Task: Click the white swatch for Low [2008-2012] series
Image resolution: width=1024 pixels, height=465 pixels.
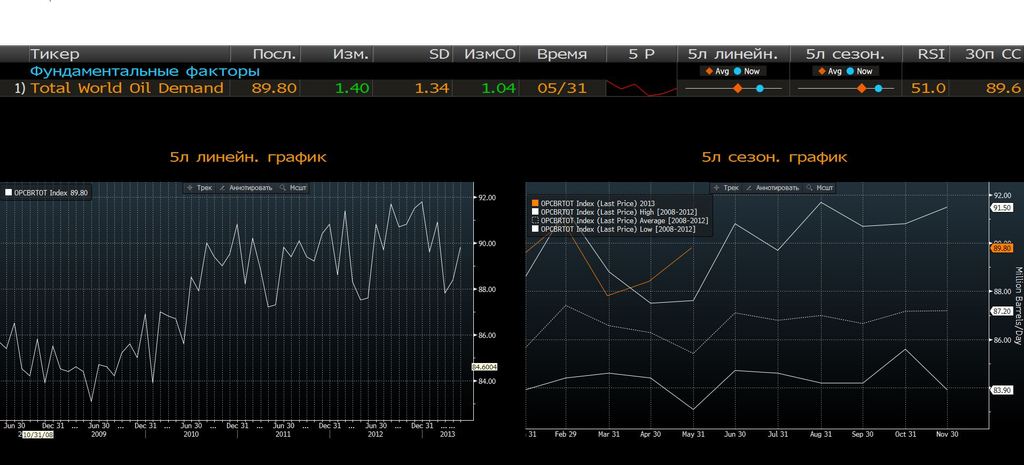Action: point(536,229)
